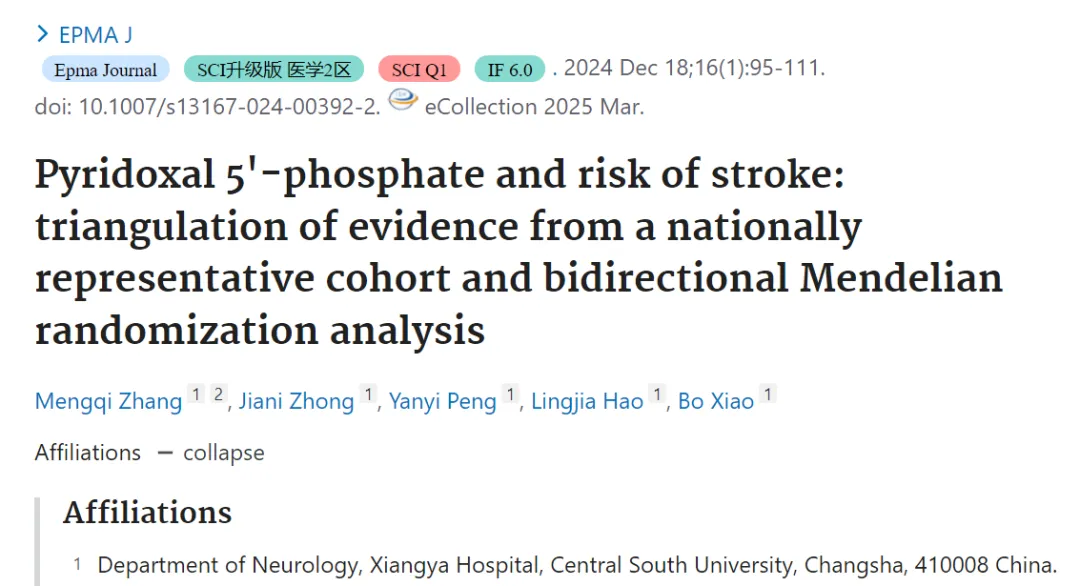
Task: Click affiliation superscript 1 after Bo Xiao
Action: click(768, 394)
